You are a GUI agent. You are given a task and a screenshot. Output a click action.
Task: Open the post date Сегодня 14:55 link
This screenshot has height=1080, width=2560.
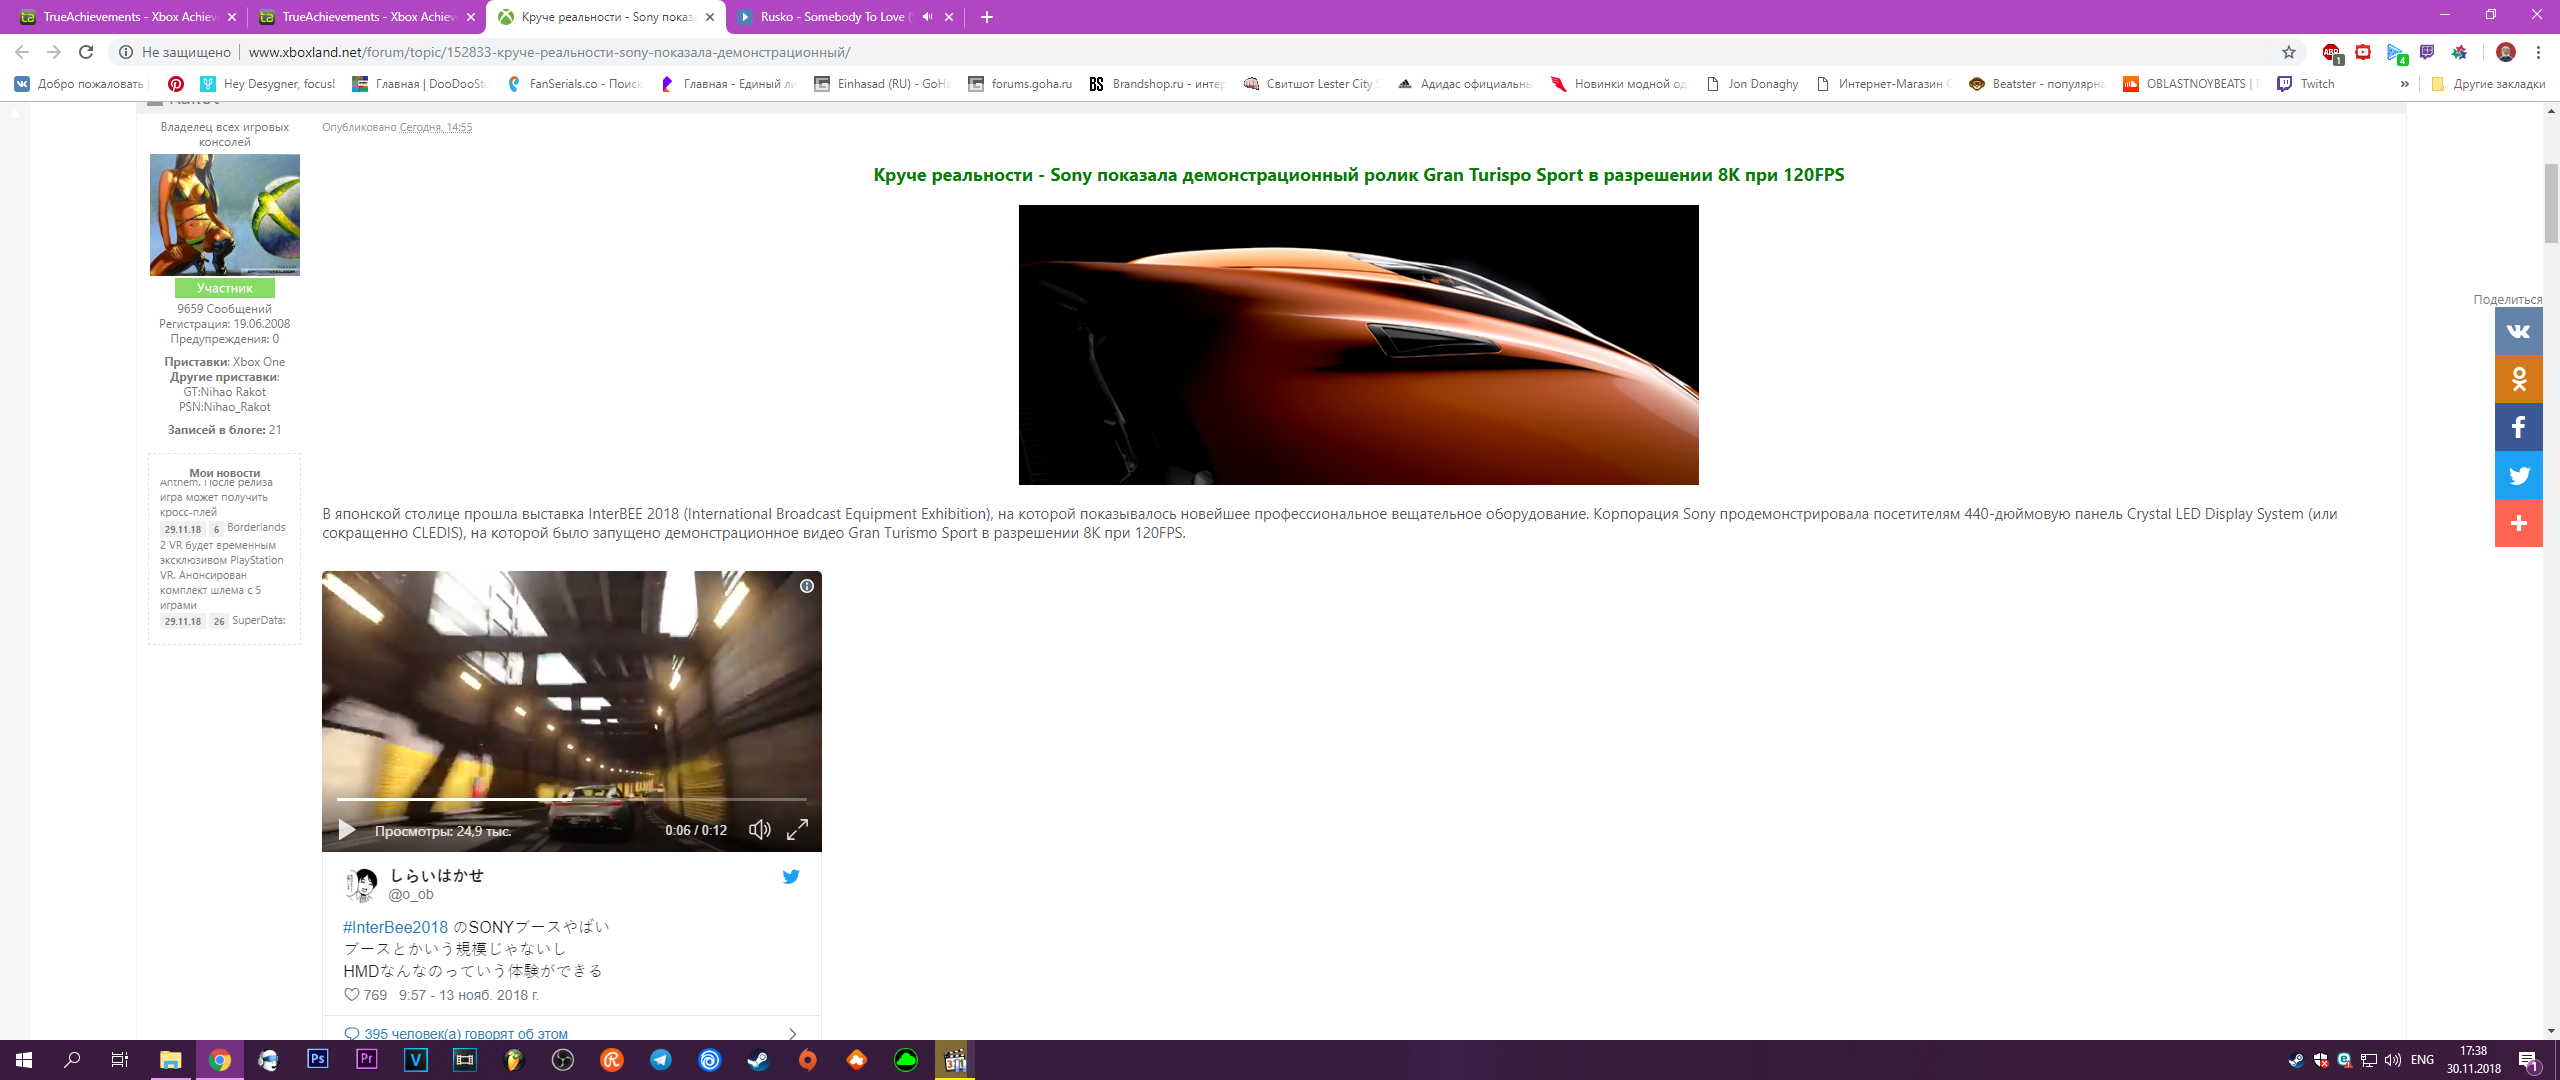coord(436,127)
